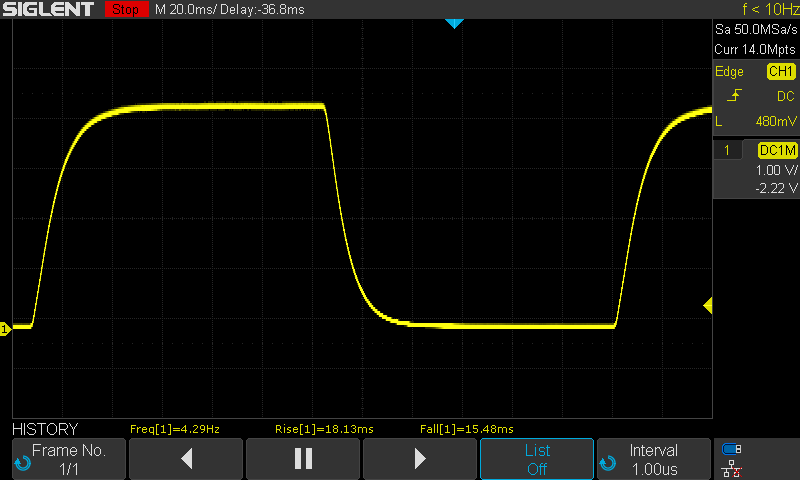Click the DC1M channel coupling badge

[777, 150]
